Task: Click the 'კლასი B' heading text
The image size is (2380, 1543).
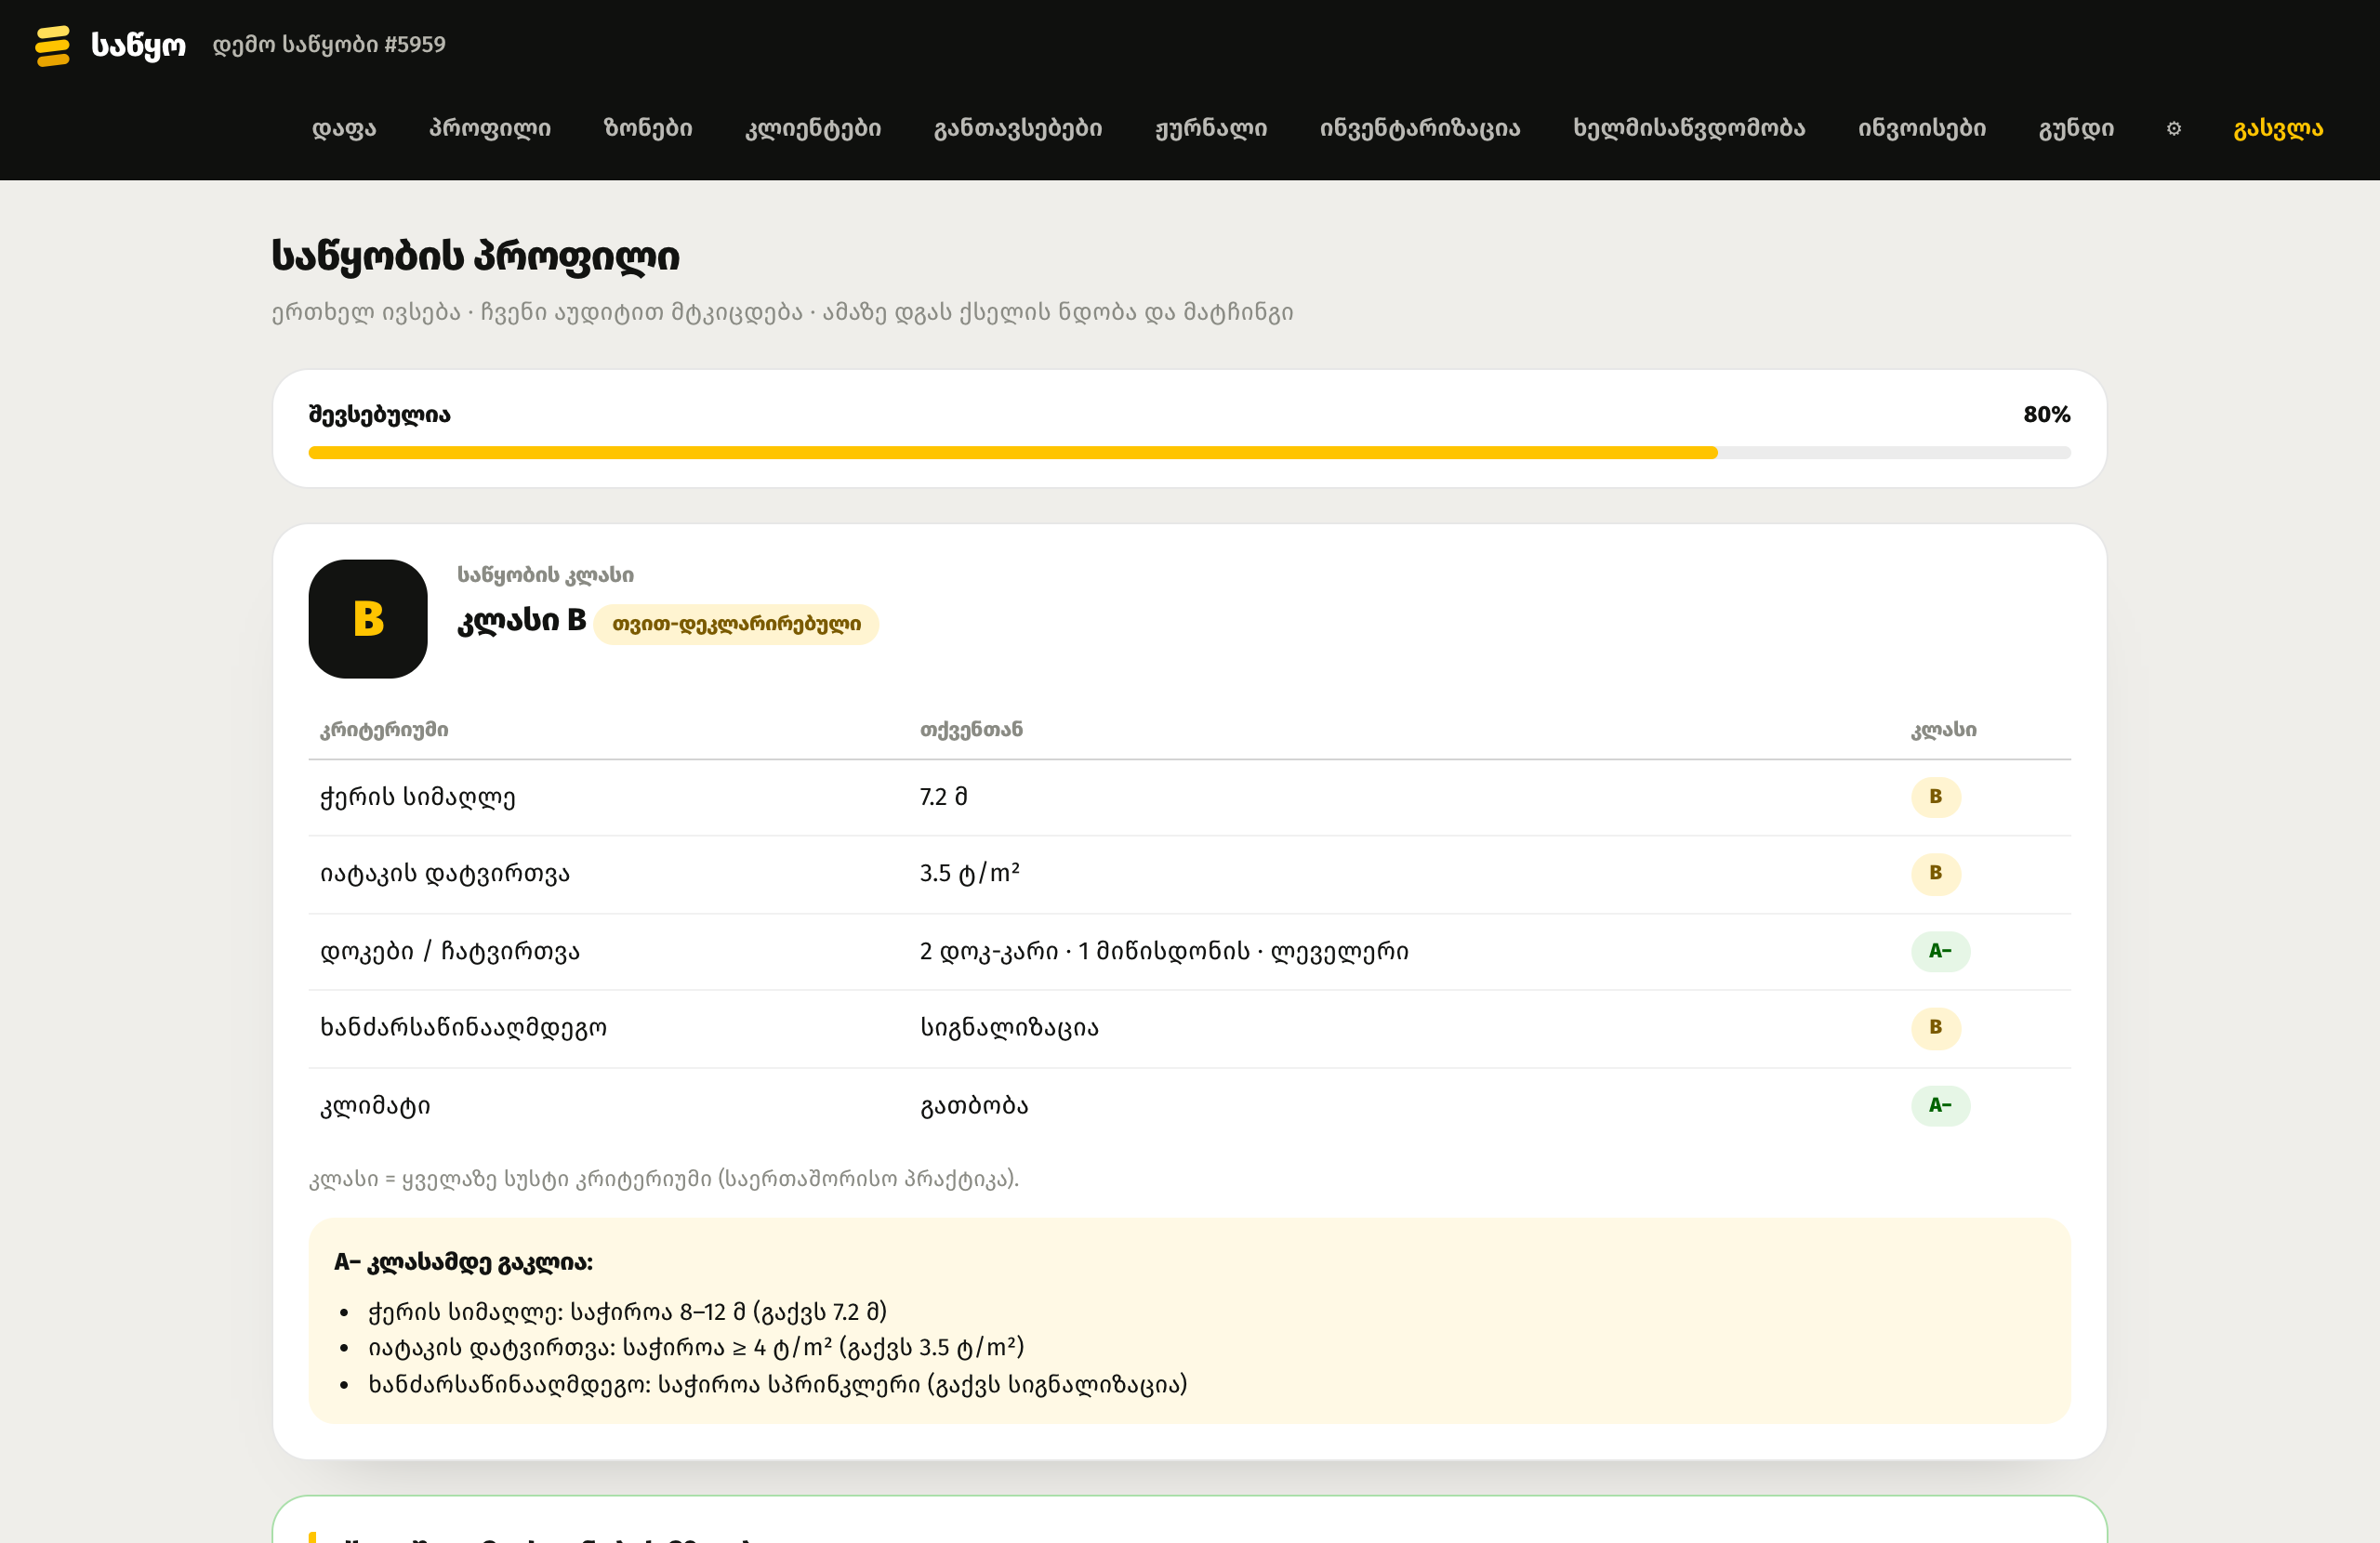Action: tap(521, 620)
